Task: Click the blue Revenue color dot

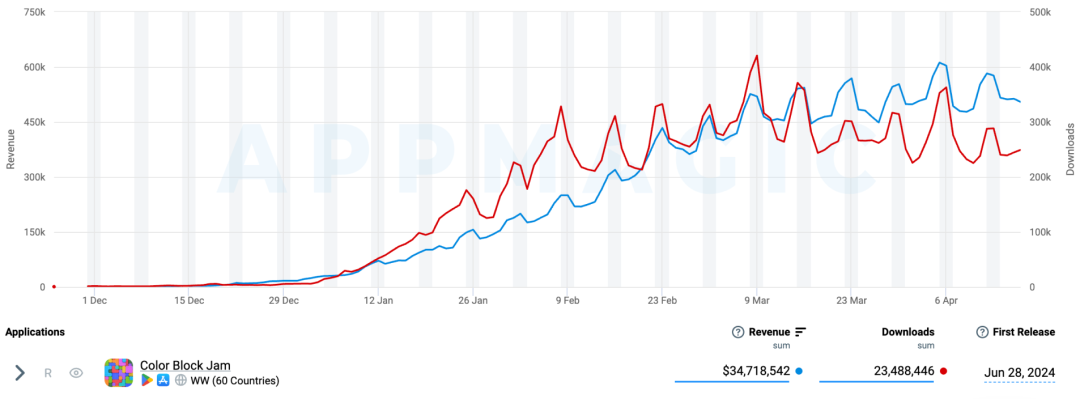Action: pos(799,371)
